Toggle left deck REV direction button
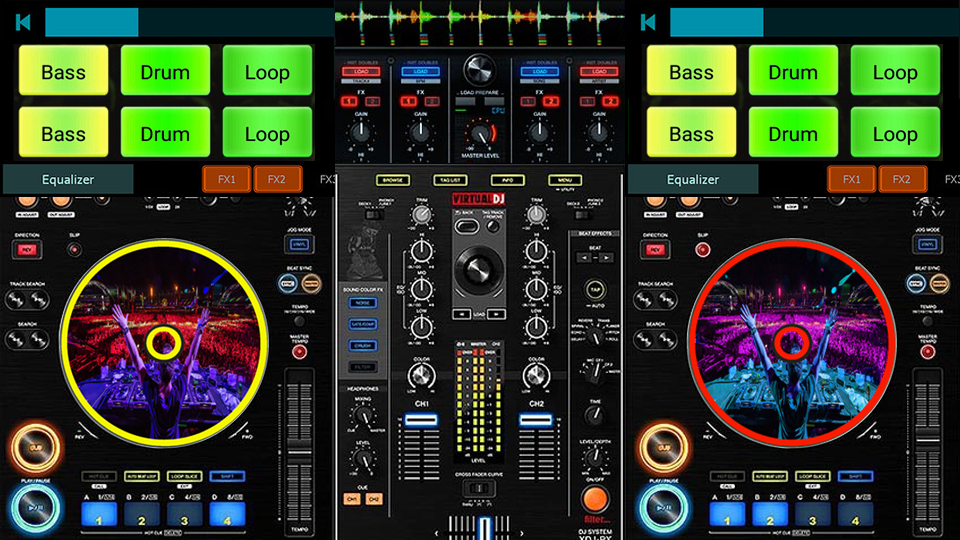The height and width of the screenshot is (540, 960). pos(26,250)
